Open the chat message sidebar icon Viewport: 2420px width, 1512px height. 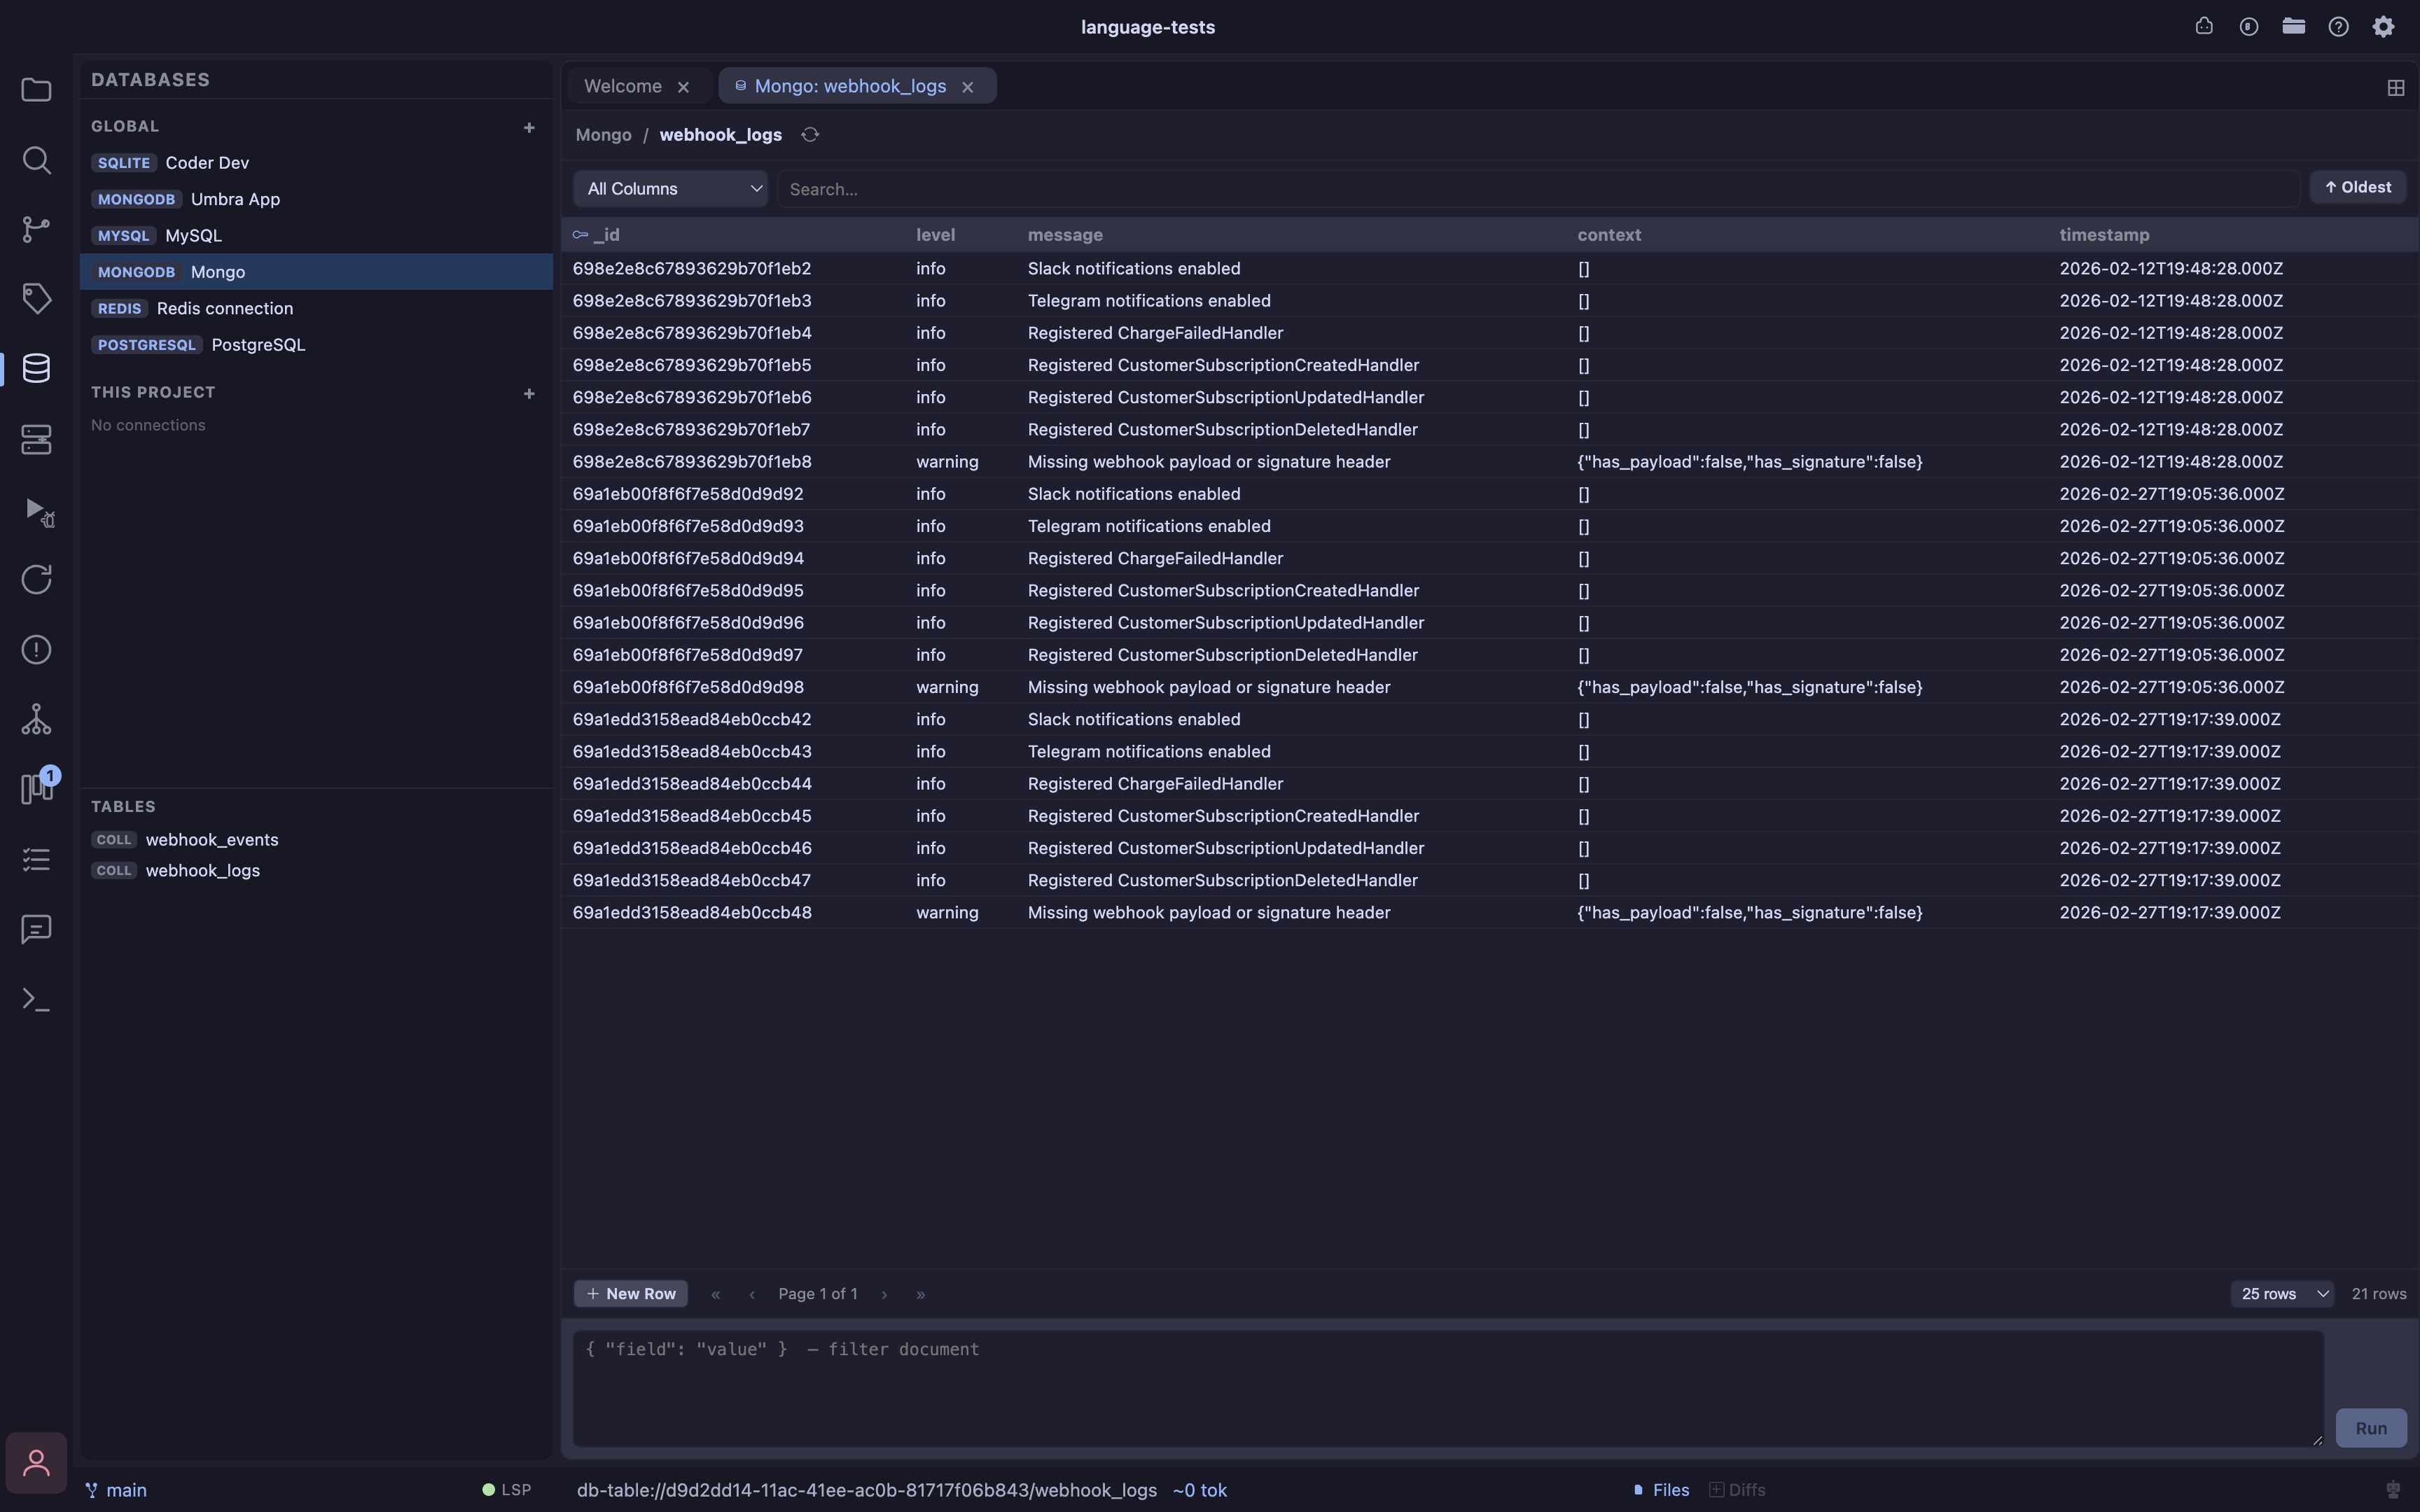tap(36, 929)
